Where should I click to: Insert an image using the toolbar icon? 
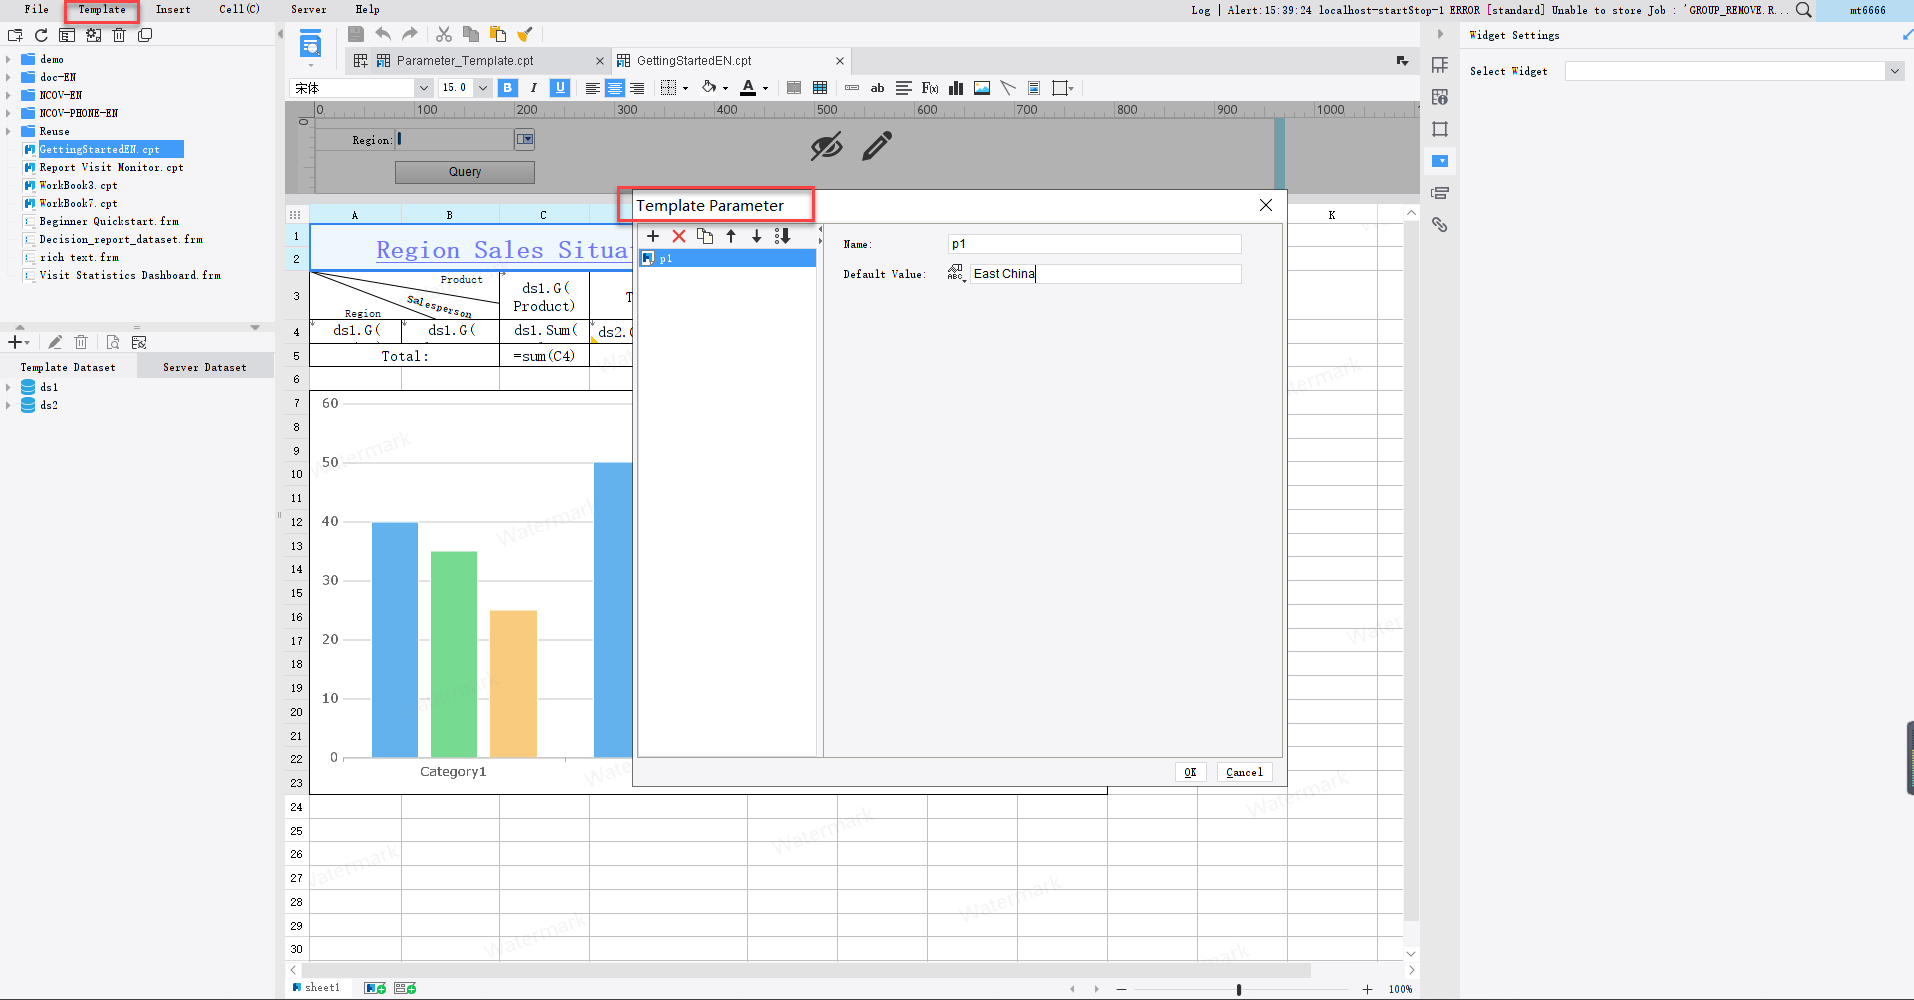coord(980,88)
